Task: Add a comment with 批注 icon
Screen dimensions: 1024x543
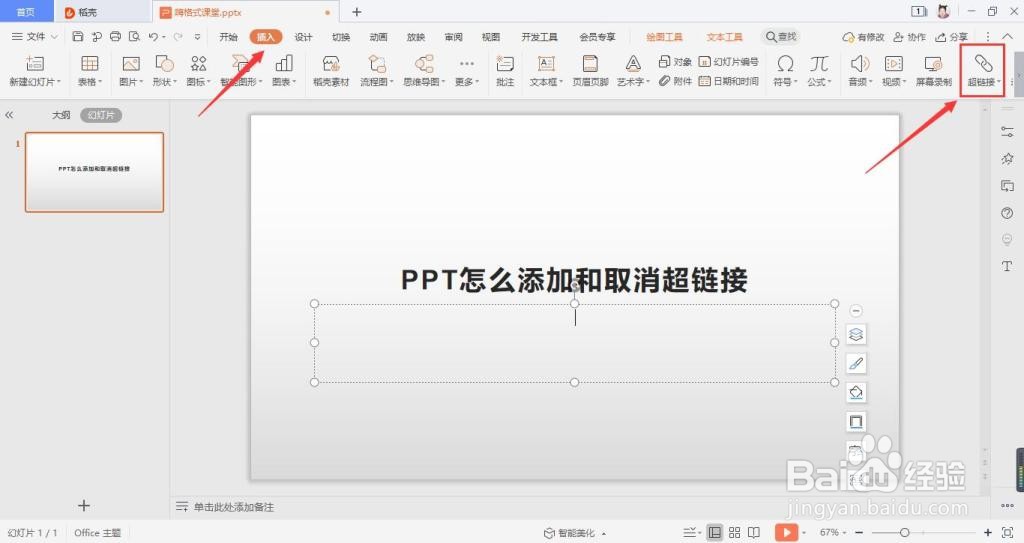Action: (505, 63)
